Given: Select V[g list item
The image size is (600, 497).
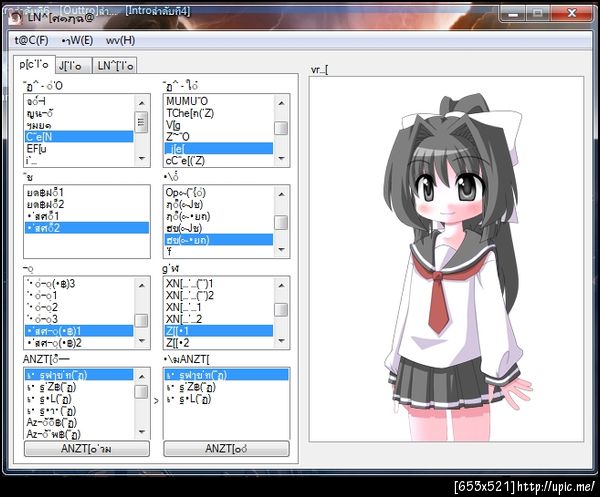Looking at the screenshot, I should [x=219, y=125].
